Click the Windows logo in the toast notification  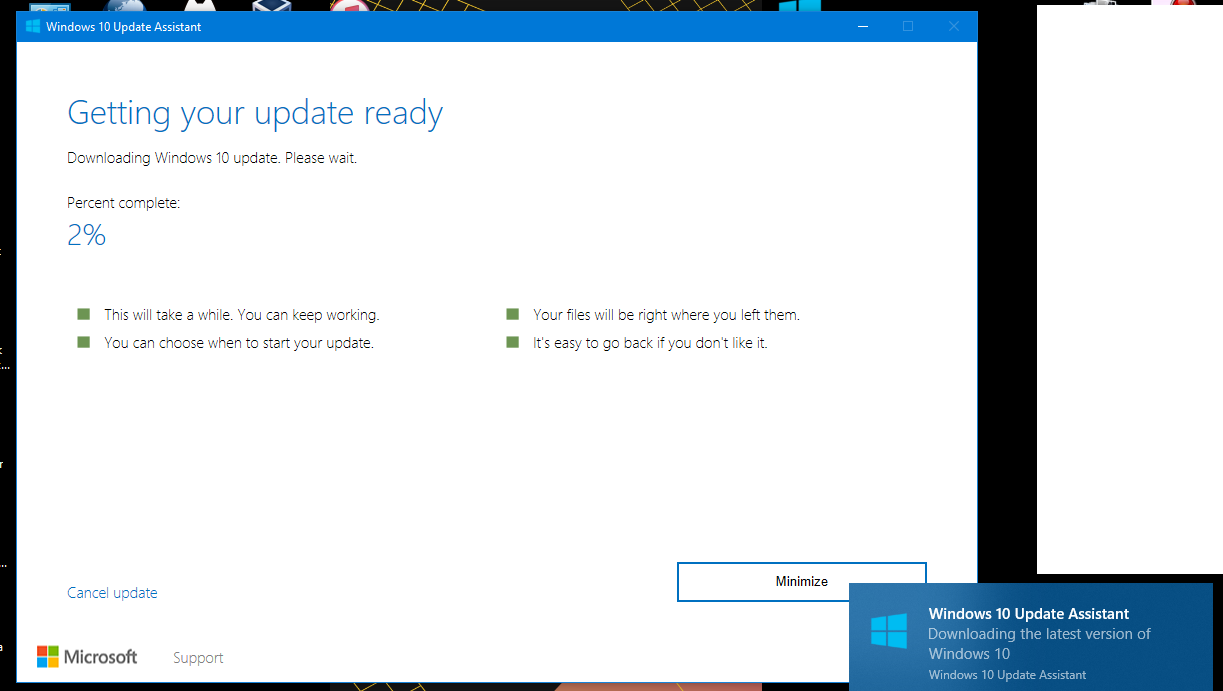[x=888, y=631]
